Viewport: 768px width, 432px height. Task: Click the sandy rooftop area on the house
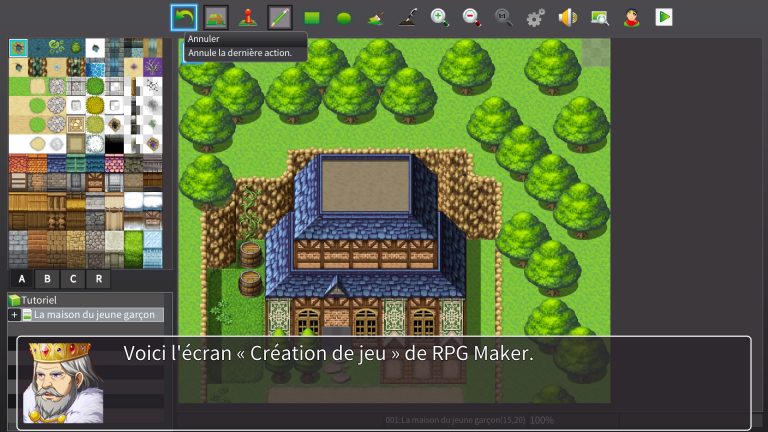point(365,186)
